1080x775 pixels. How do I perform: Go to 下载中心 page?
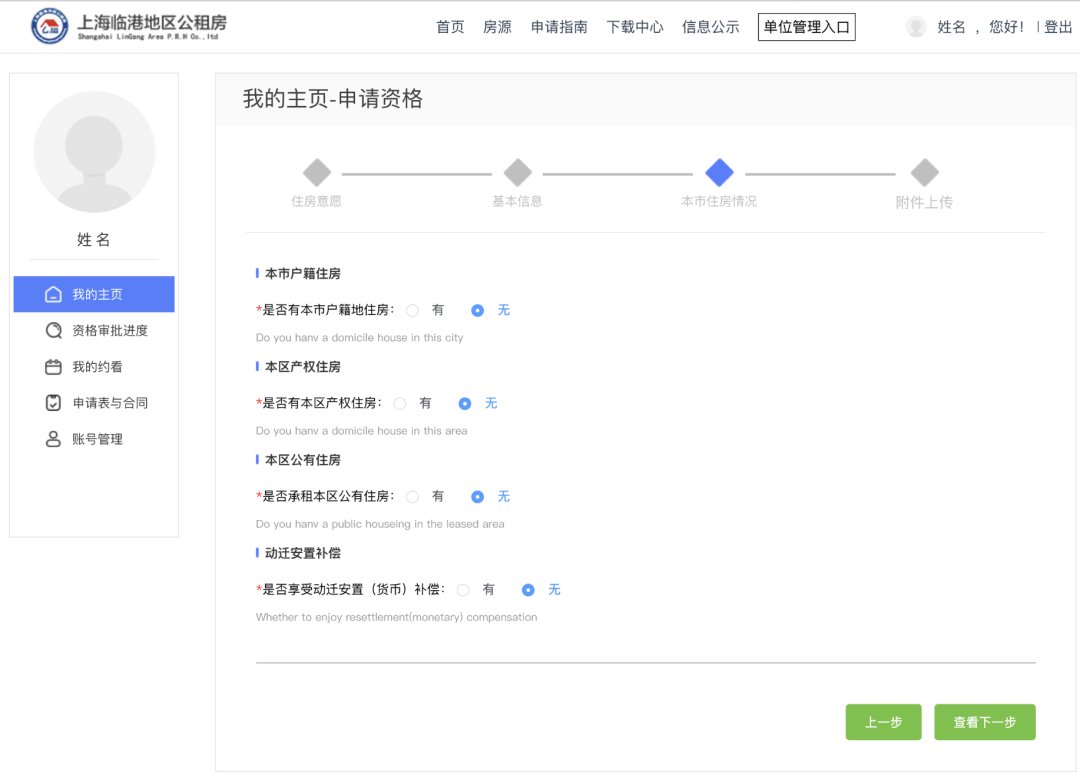tap(635, 27)
